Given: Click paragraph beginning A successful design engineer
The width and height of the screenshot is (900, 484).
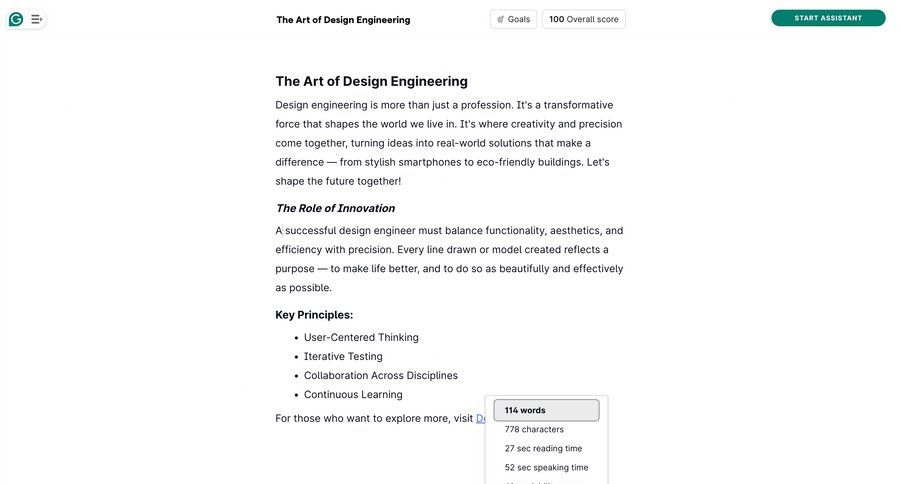Looking at the screenshot, I should 449,259.
